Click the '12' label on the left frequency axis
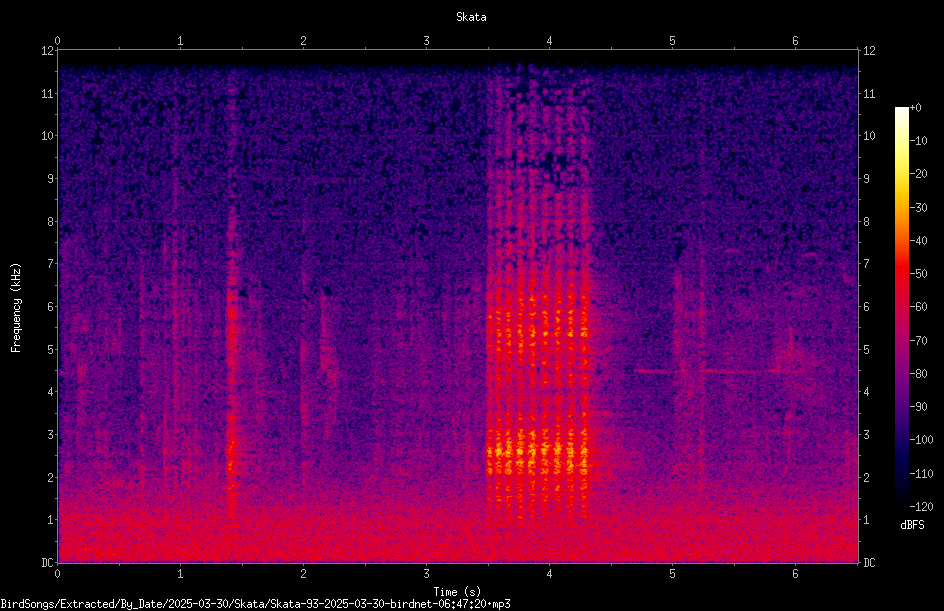The width and height of the screenshot is (944, 611). click(x=47, y=51)
